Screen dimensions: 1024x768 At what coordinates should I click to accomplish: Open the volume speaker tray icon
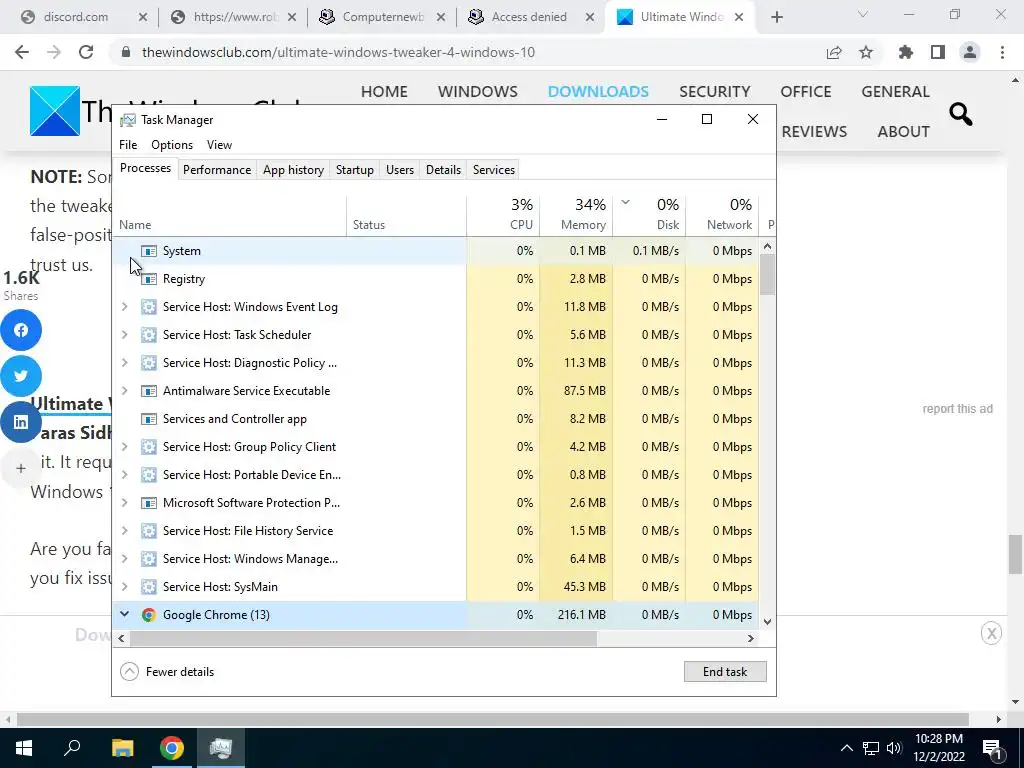[x=894, y=748]
